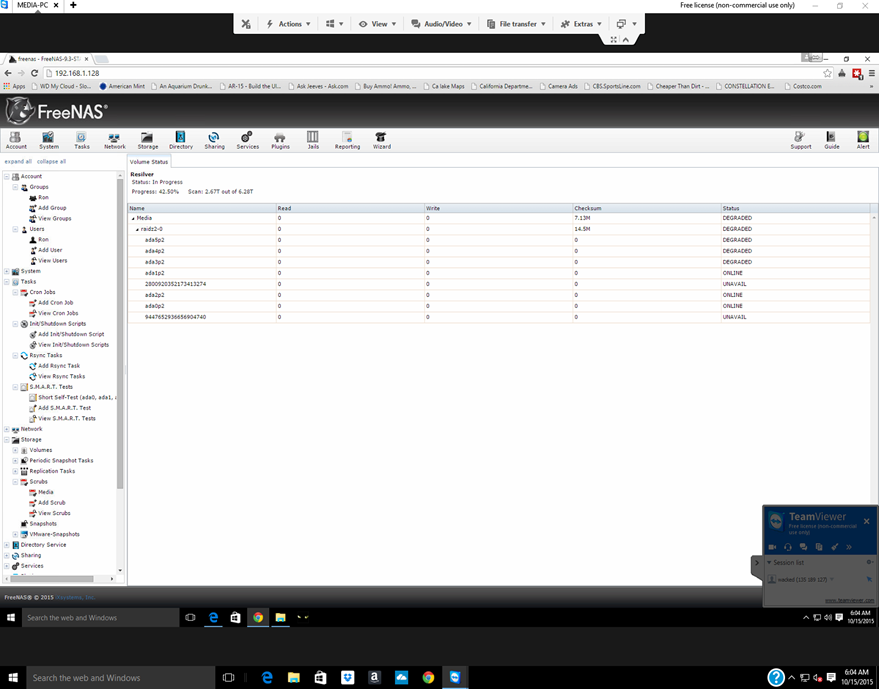The width and height of the screenshot is (879, 689).
Task: Go back in browser
Action: pyautogui.click(x=8, y=73)
